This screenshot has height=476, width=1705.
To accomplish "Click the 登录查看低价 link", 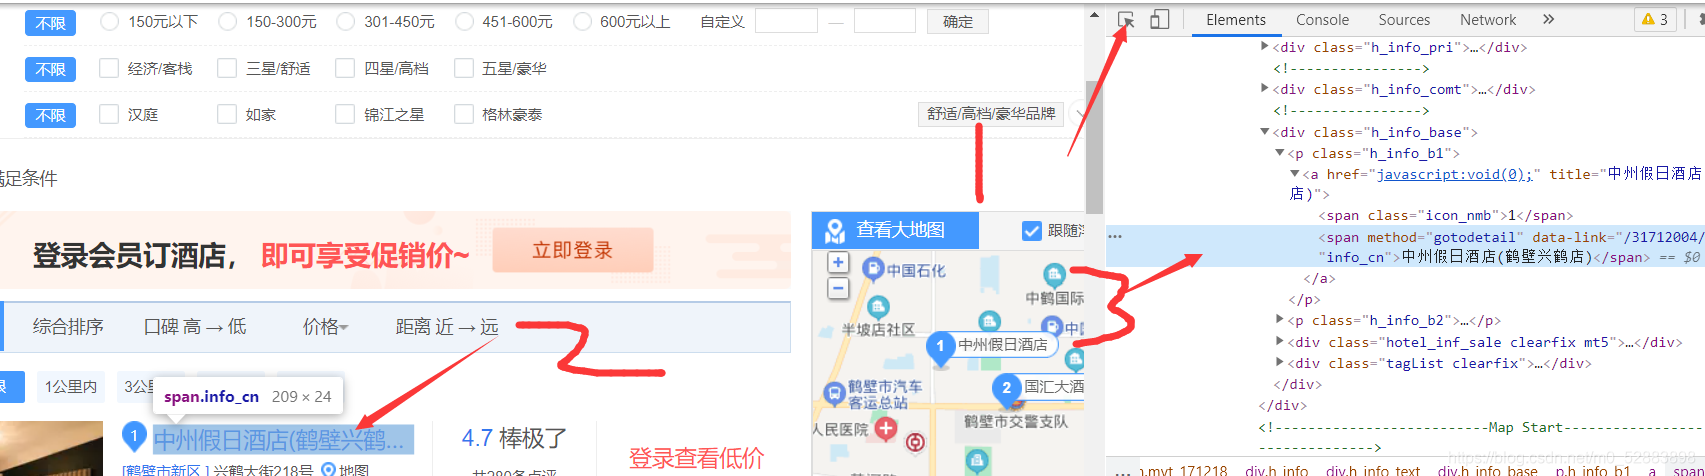I will coord(696,458).
